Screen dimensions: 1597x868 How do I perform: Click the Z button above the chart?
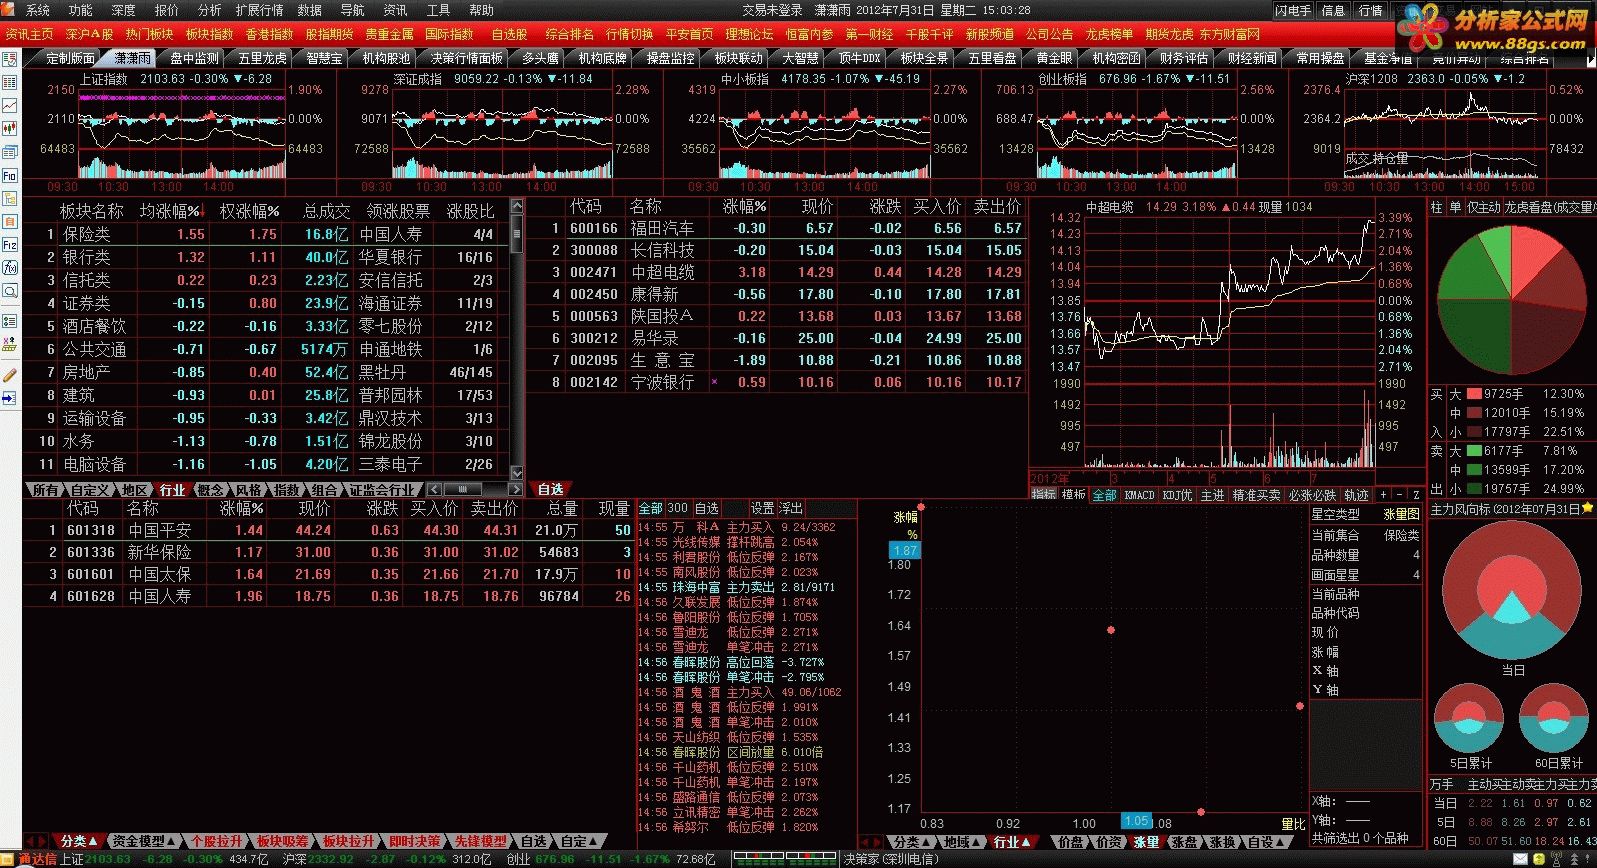[x=1416, y=495]
